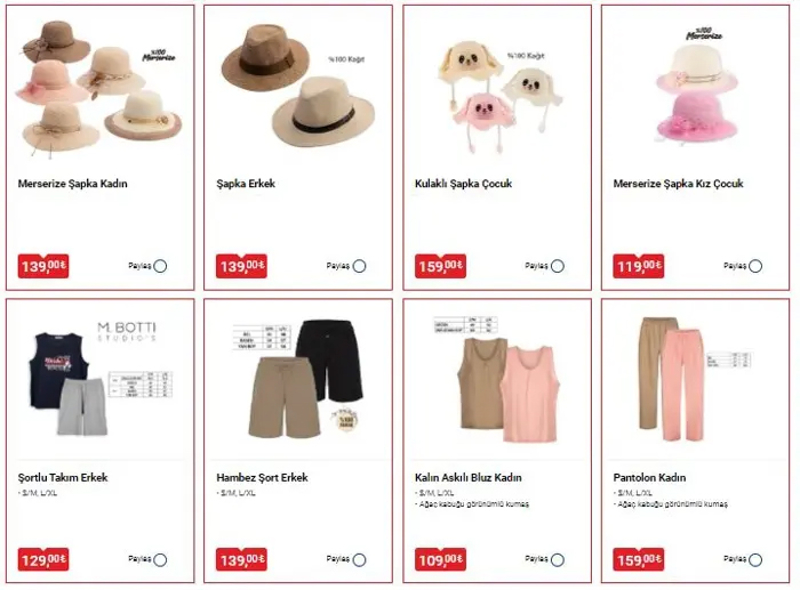Click the 119,00₺ price tag
This screenshot has height=590, width=800.
click(x=638, y=266)
